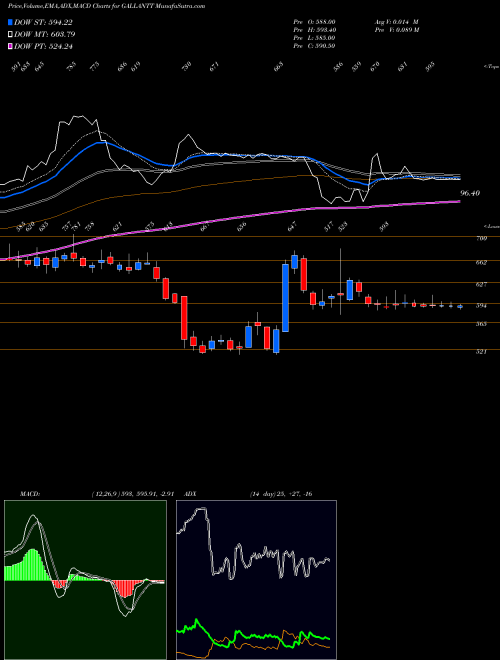Screen dimensions: 500x660
Task: Click the tallest blue candlestick in the price chart
Action: [x=285, y=298]
